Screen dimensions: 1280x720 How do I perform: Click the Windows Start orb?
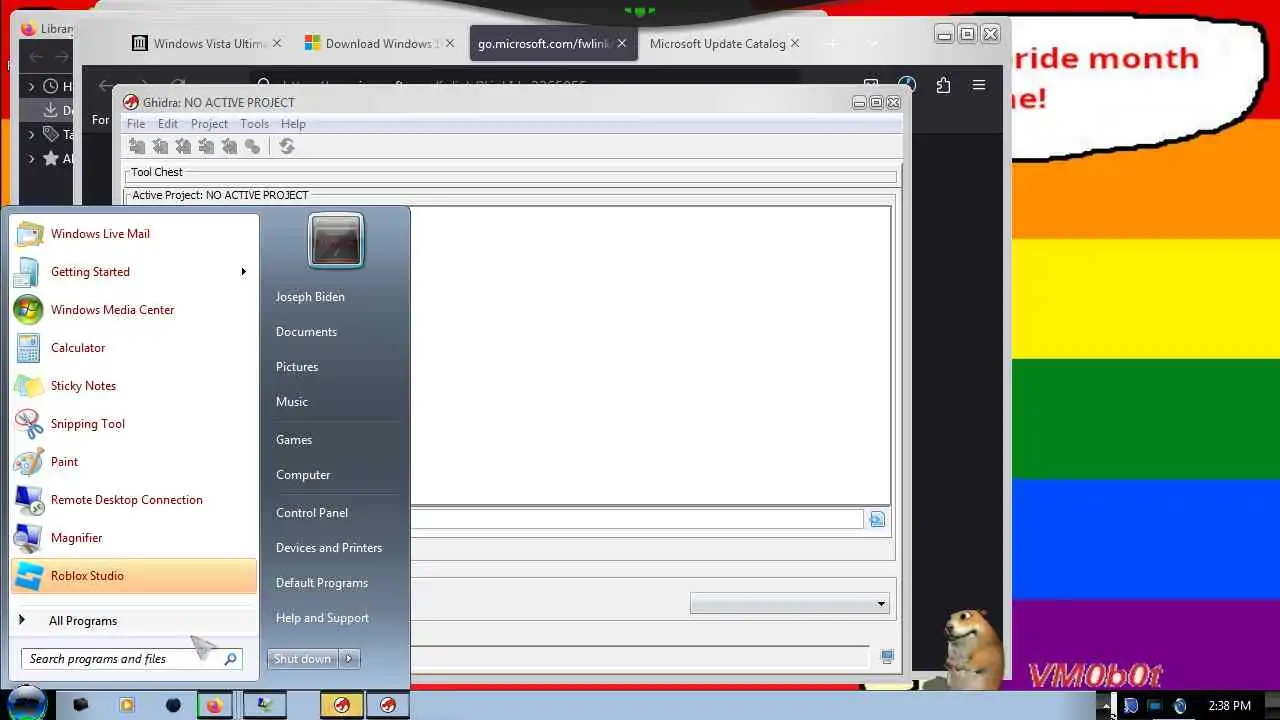[27, 703]
